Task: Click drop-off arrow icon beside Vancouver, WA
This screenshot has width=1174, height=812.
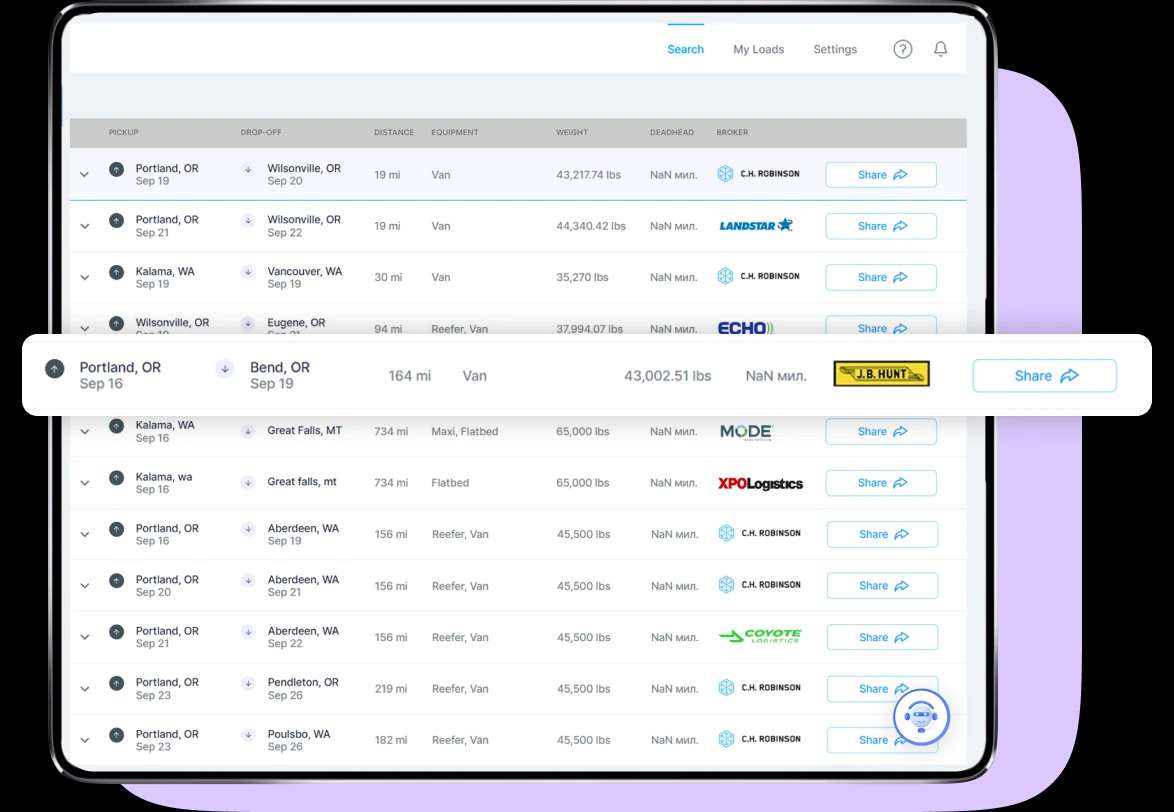Action: point(248,272)
